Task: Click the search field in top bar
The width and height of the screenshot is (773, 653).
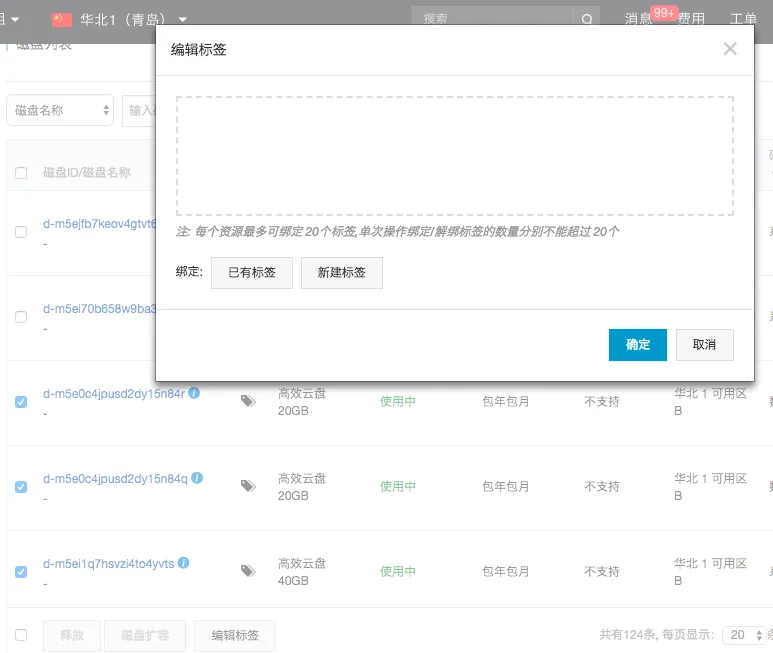Action: 493,19
